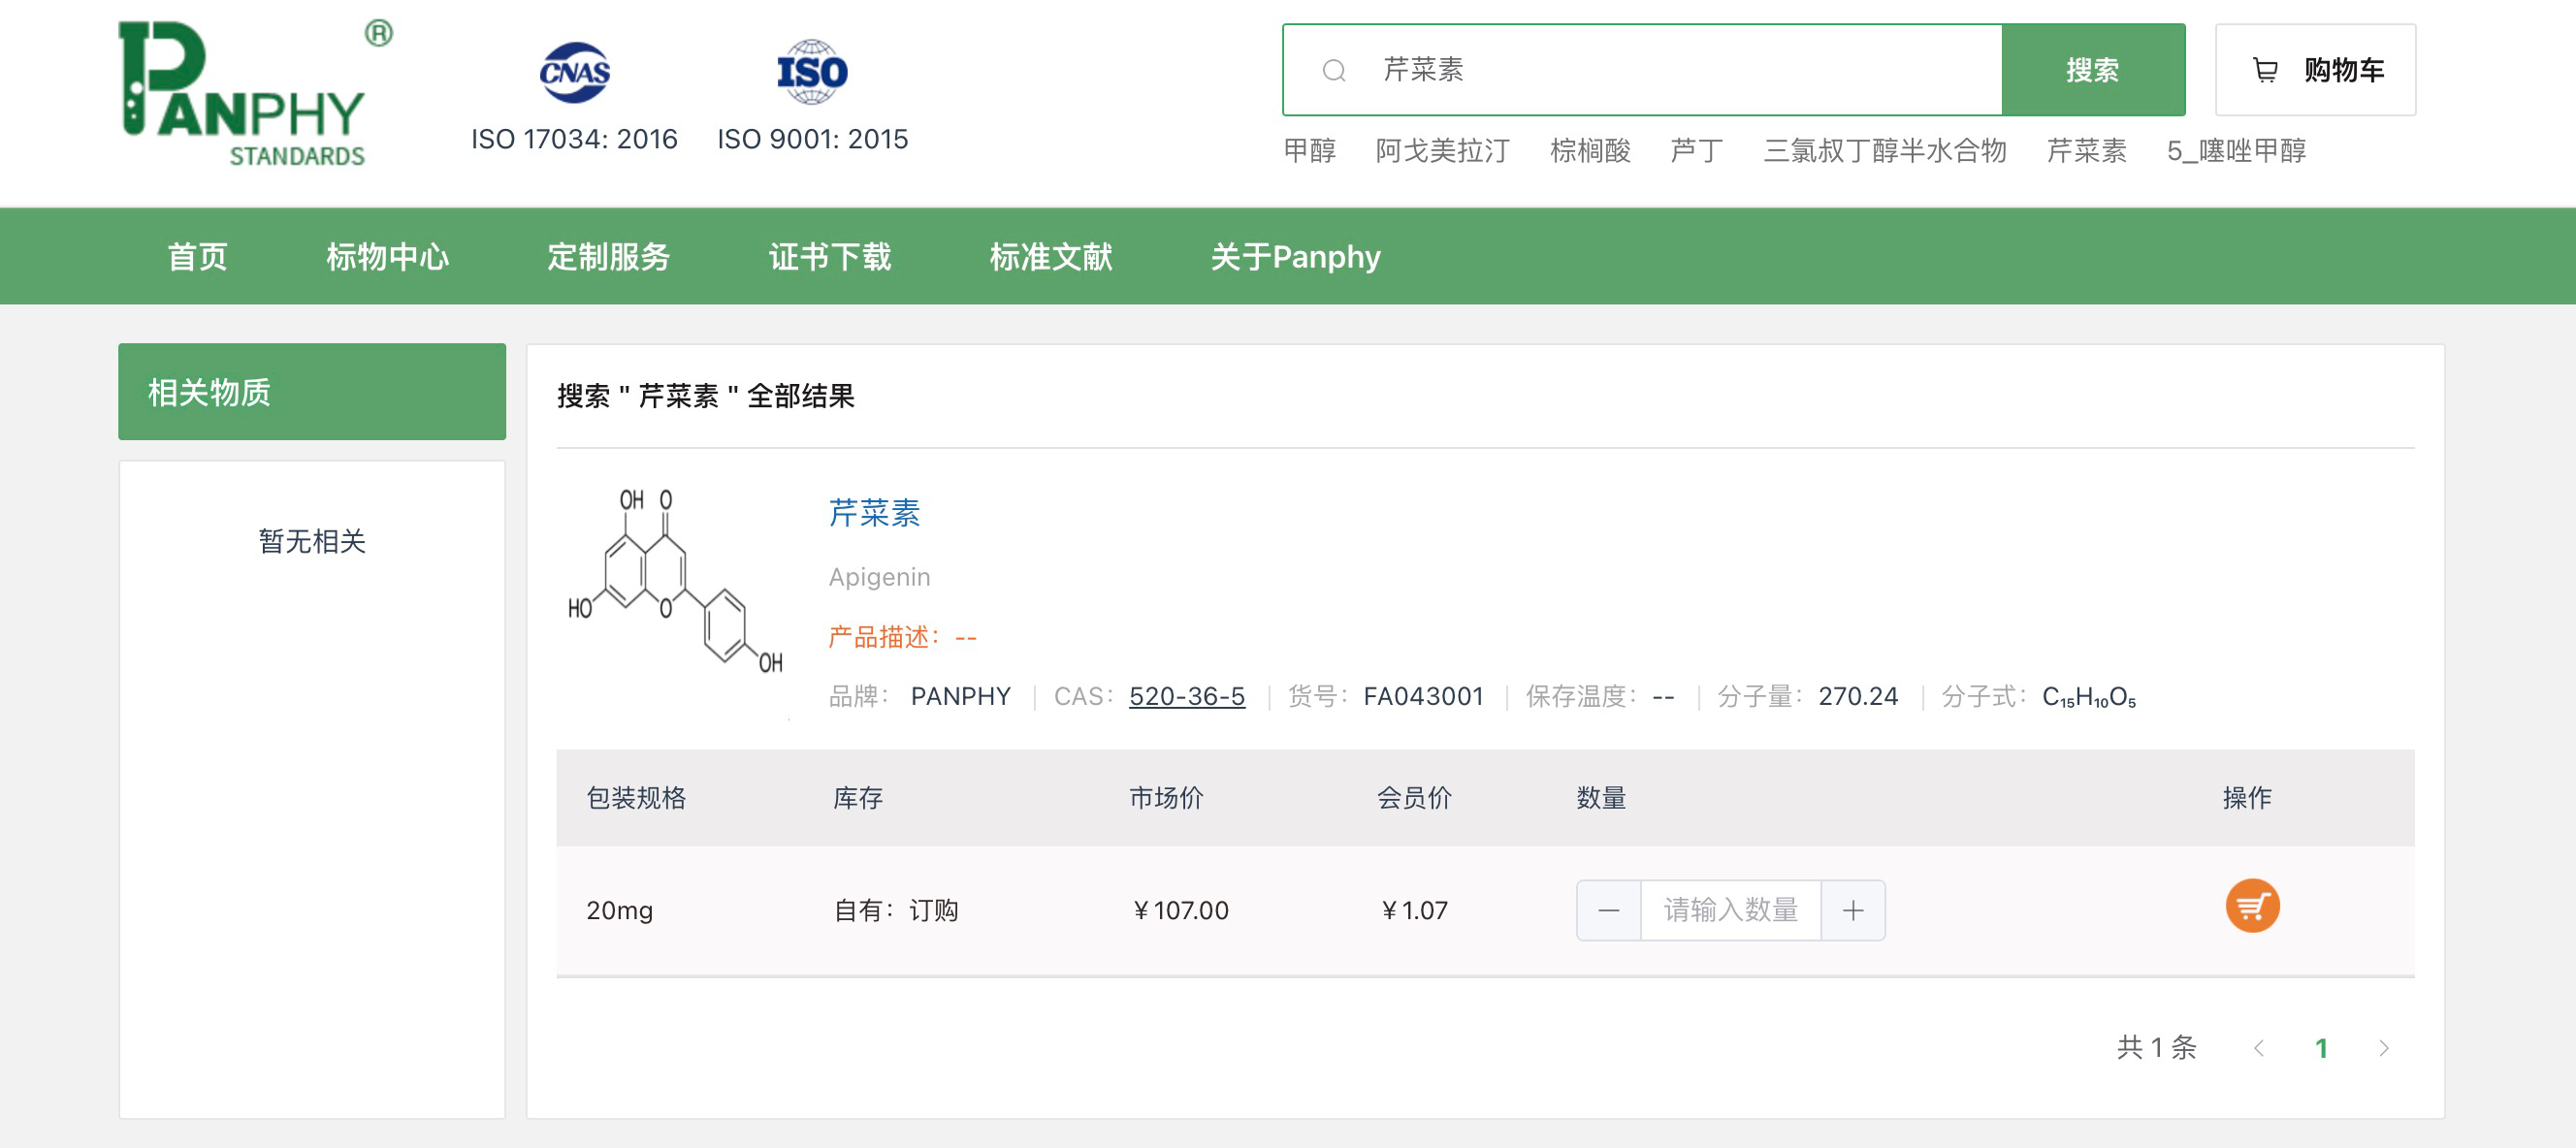Increase quantity with the plus button
The image size is (2576, 1148).
[1853, 910]
